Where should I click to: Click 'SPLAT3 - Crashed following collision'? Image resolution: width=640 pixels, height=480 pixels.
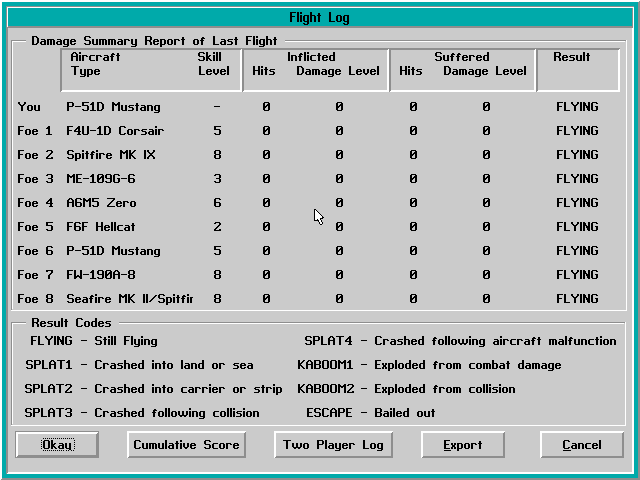pos(142,413)
